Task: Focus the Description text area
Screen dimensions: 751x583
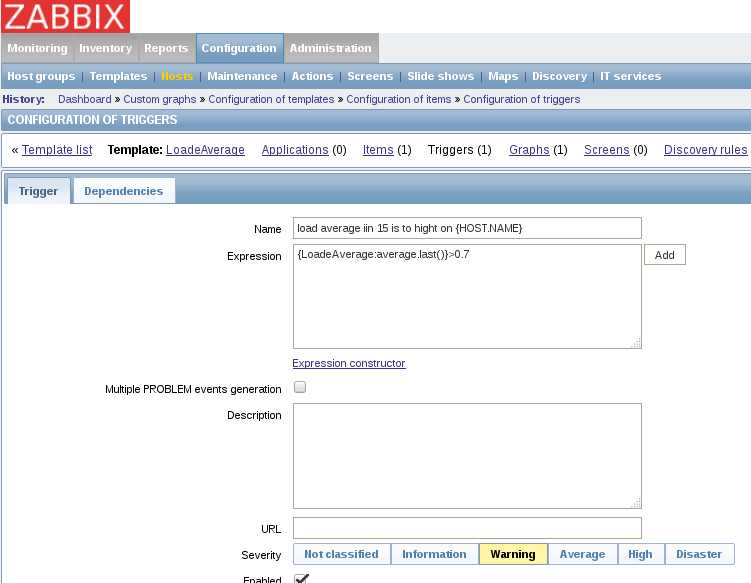Action: 467,456
